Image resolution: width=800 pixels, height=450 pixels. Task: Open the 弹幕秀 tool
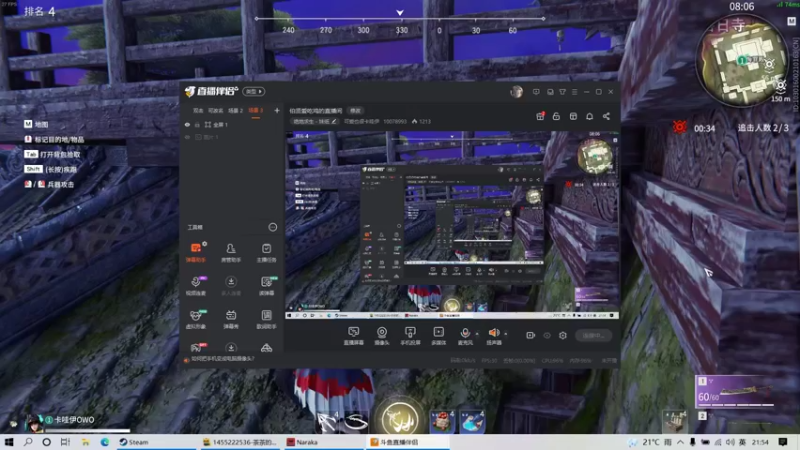[x=231, y=319]
